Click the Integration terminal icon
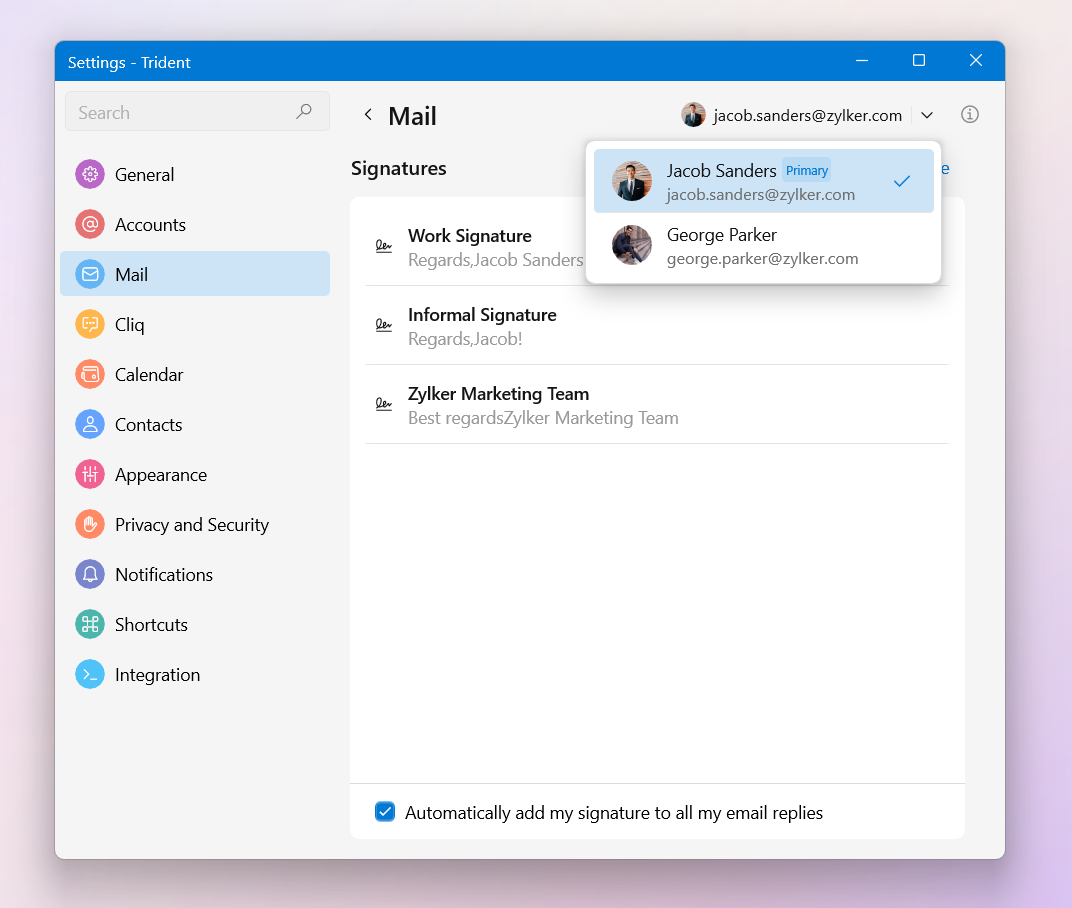Screen dimensions: 1072x908 pos(90,674)
